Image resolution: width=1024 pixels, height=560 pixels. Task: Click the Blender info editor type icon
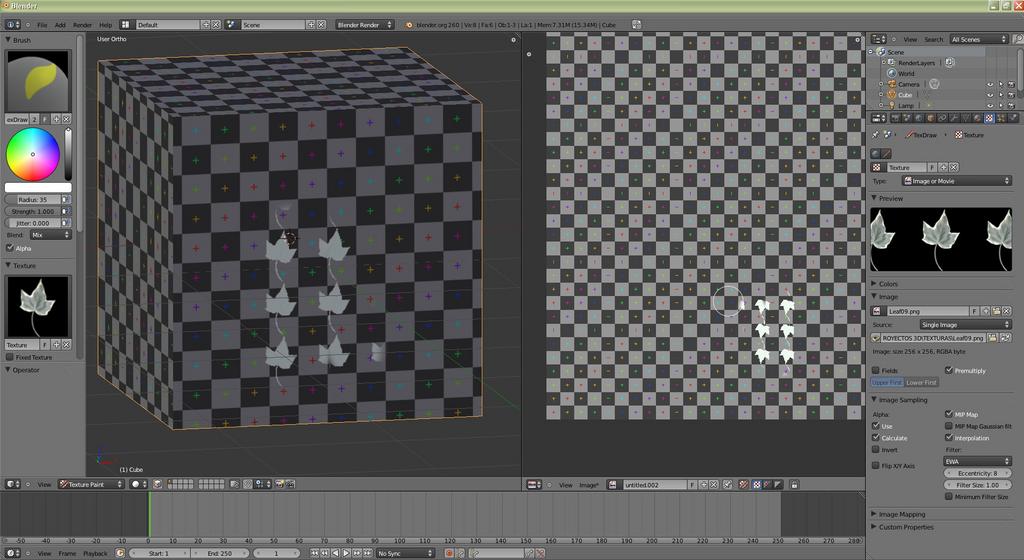click(x=13, y=25)
